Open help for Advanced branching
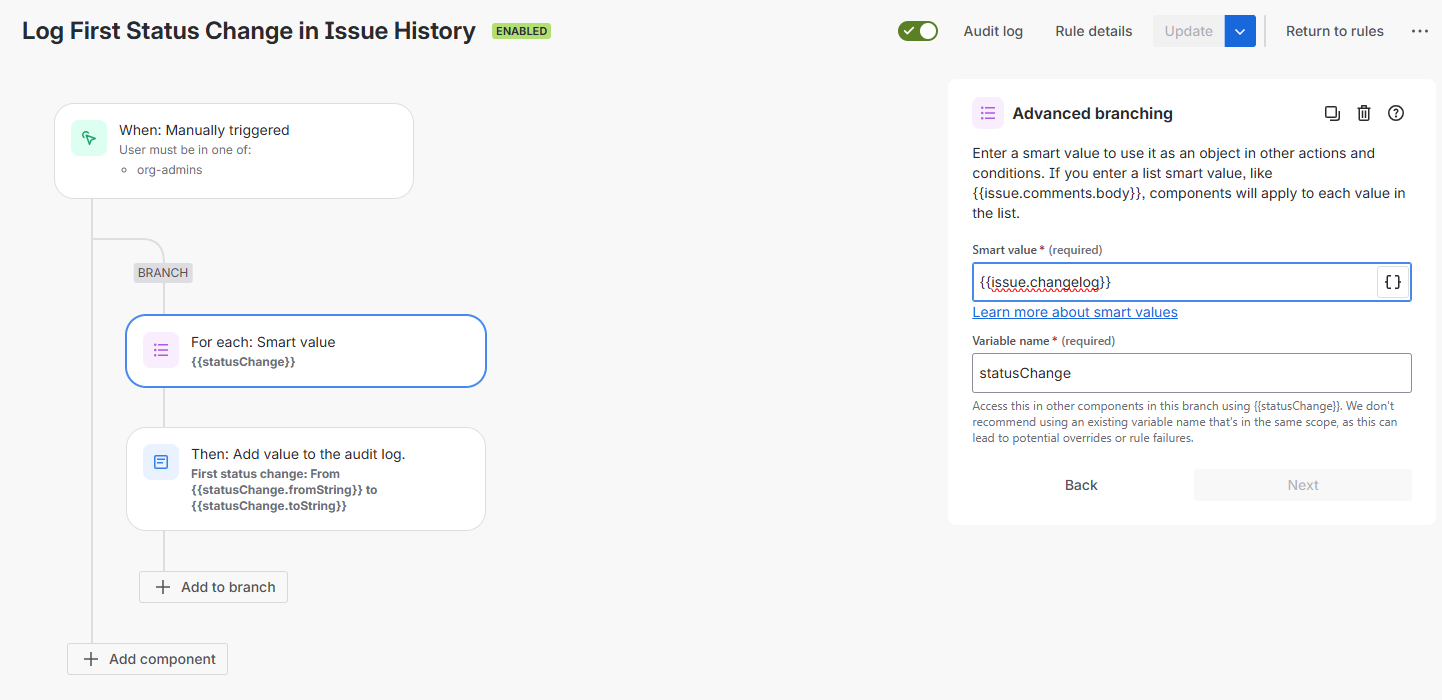This screenshot has height=700, width=1442. click(x=1396, y=113)
